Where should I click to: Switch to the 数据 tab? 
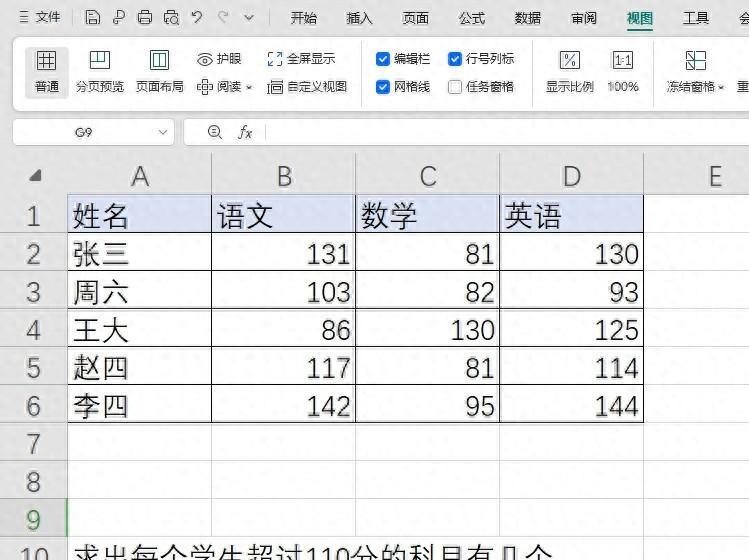(x=527, y=18)
